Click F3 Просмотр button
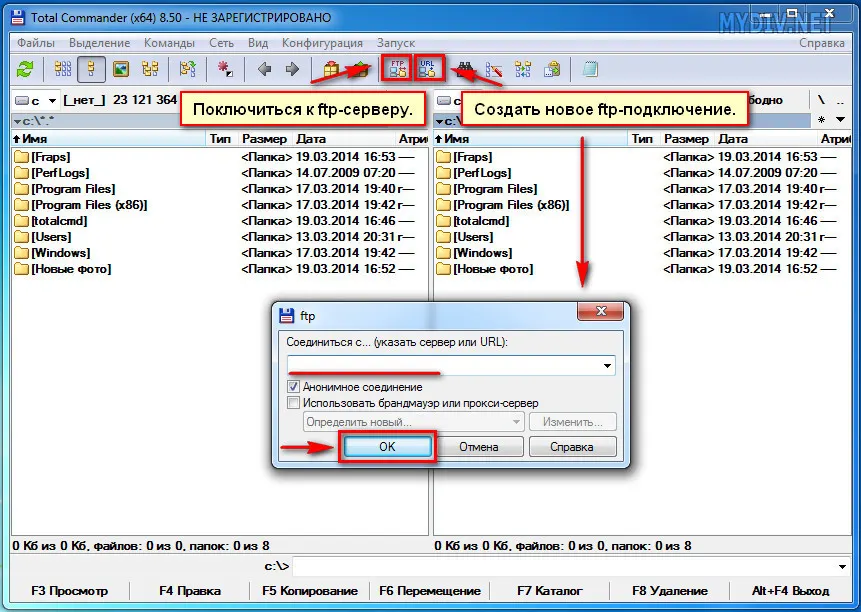The width and height of the screenshot is (861, 612). coord(70,591)
